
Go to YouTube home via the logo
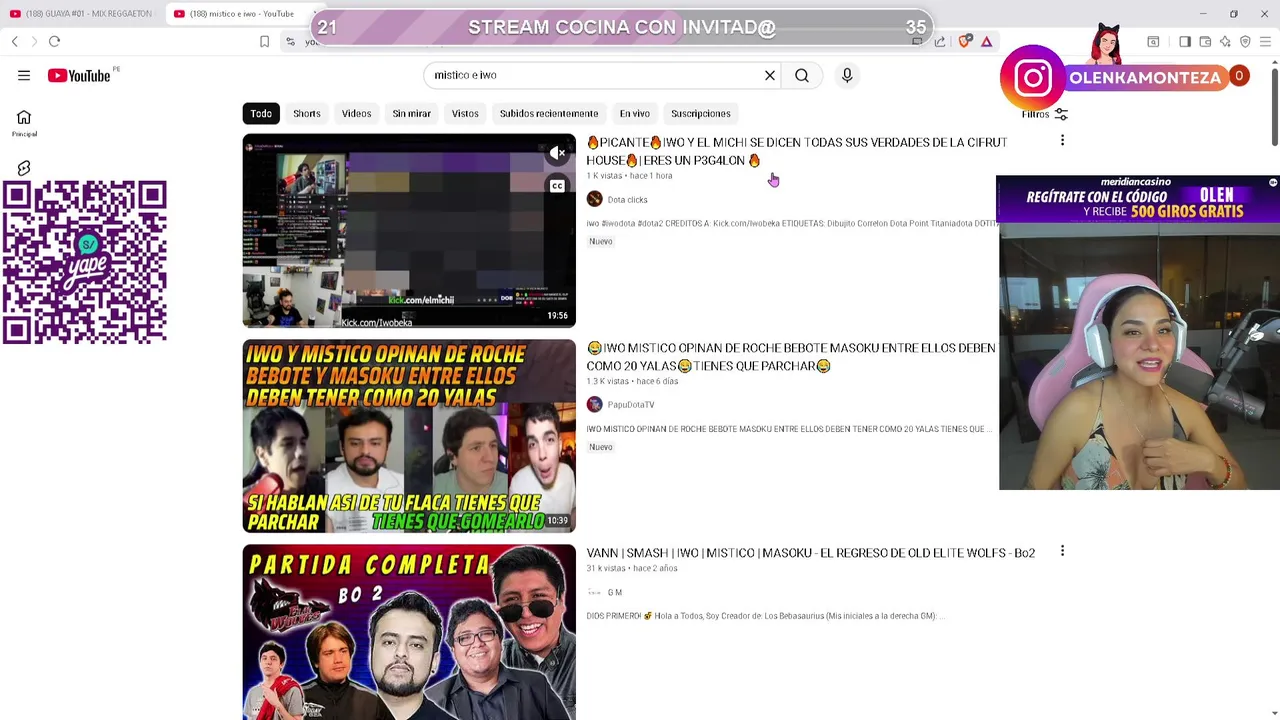[79, 75]
